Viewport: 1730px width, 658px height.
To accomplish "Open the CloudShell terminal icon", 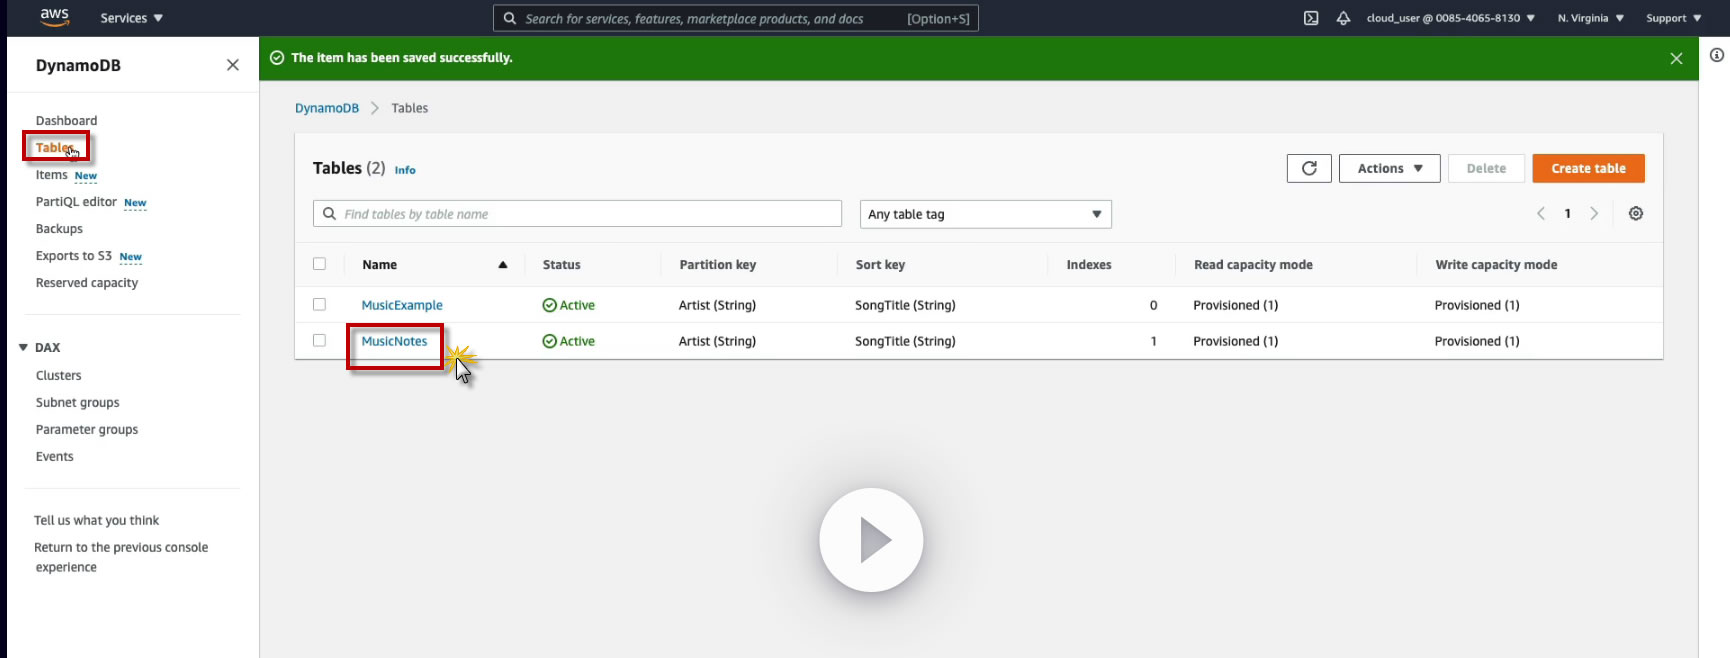I will coord(1311,18).
